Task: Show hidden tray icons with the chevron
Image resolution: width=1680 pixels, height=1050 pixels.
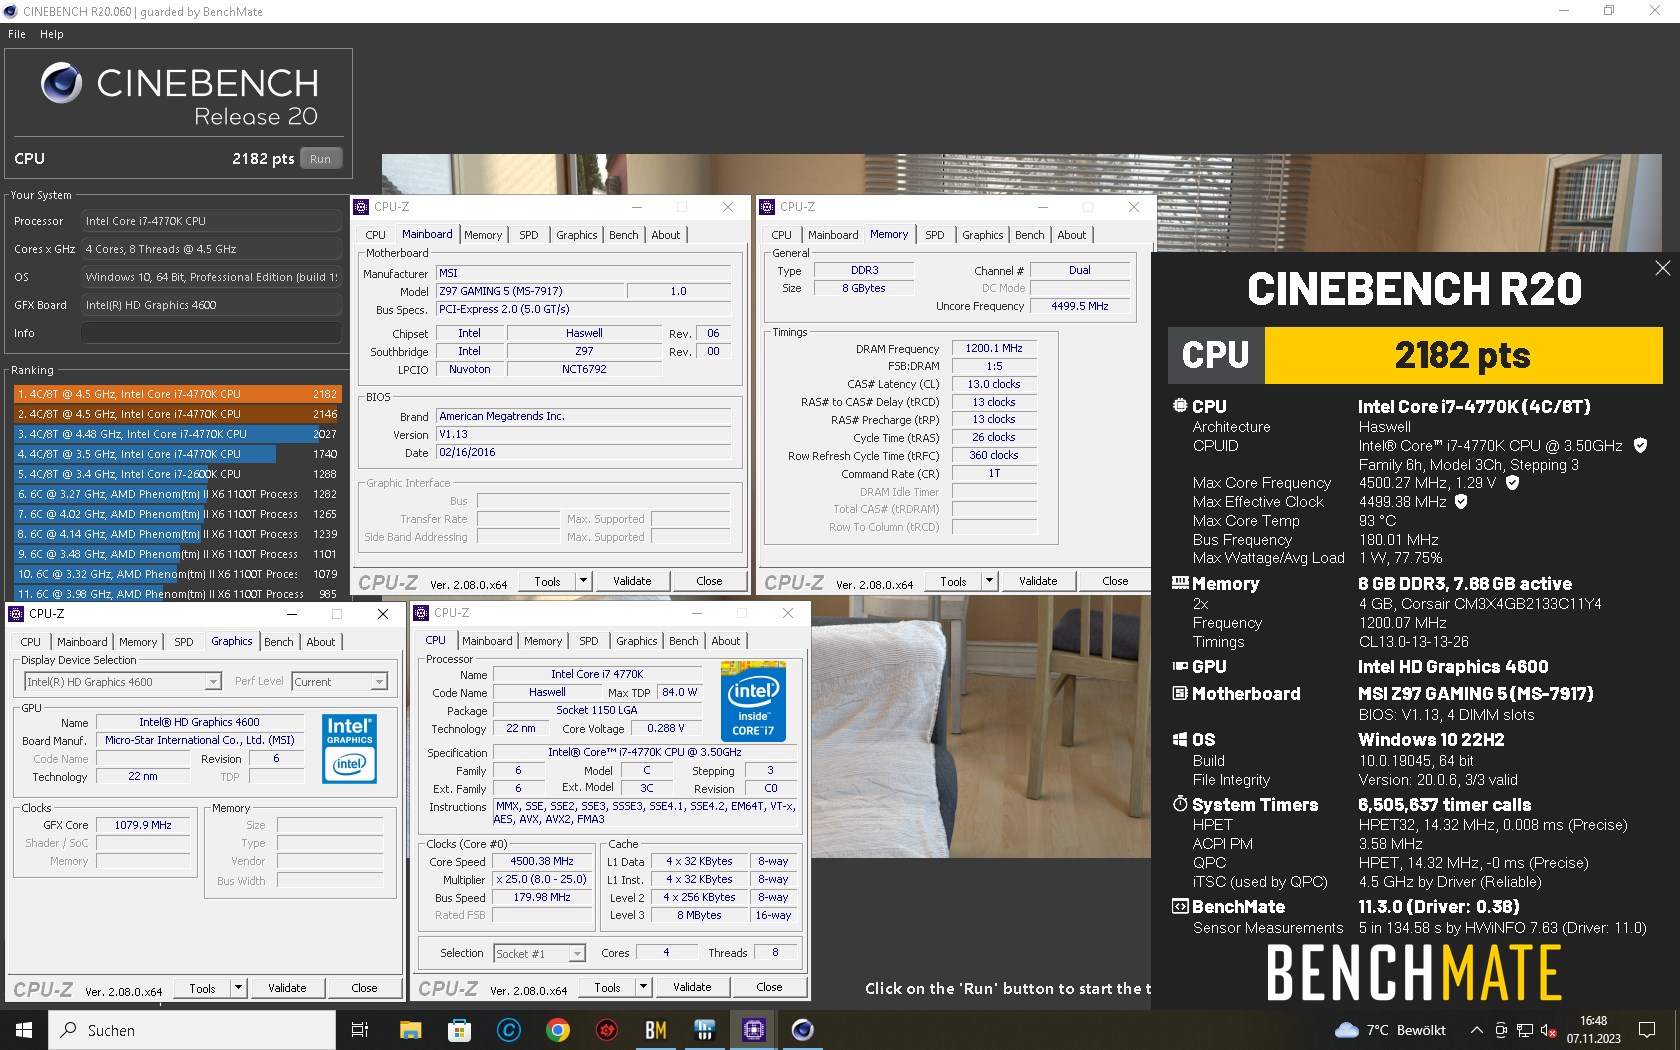Action: [1476, 1030]
